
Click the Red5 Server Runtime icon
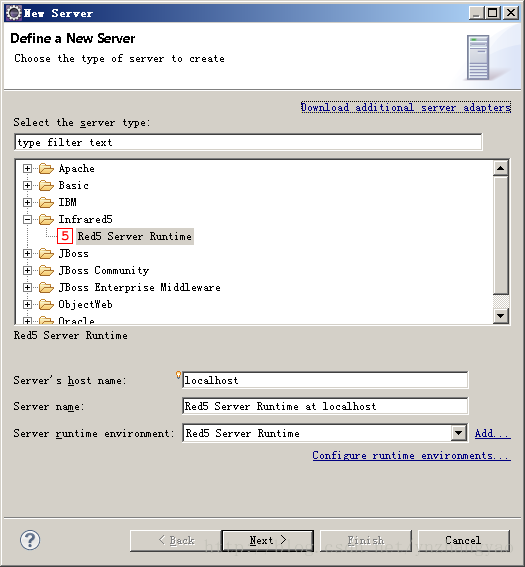point(65,236)
